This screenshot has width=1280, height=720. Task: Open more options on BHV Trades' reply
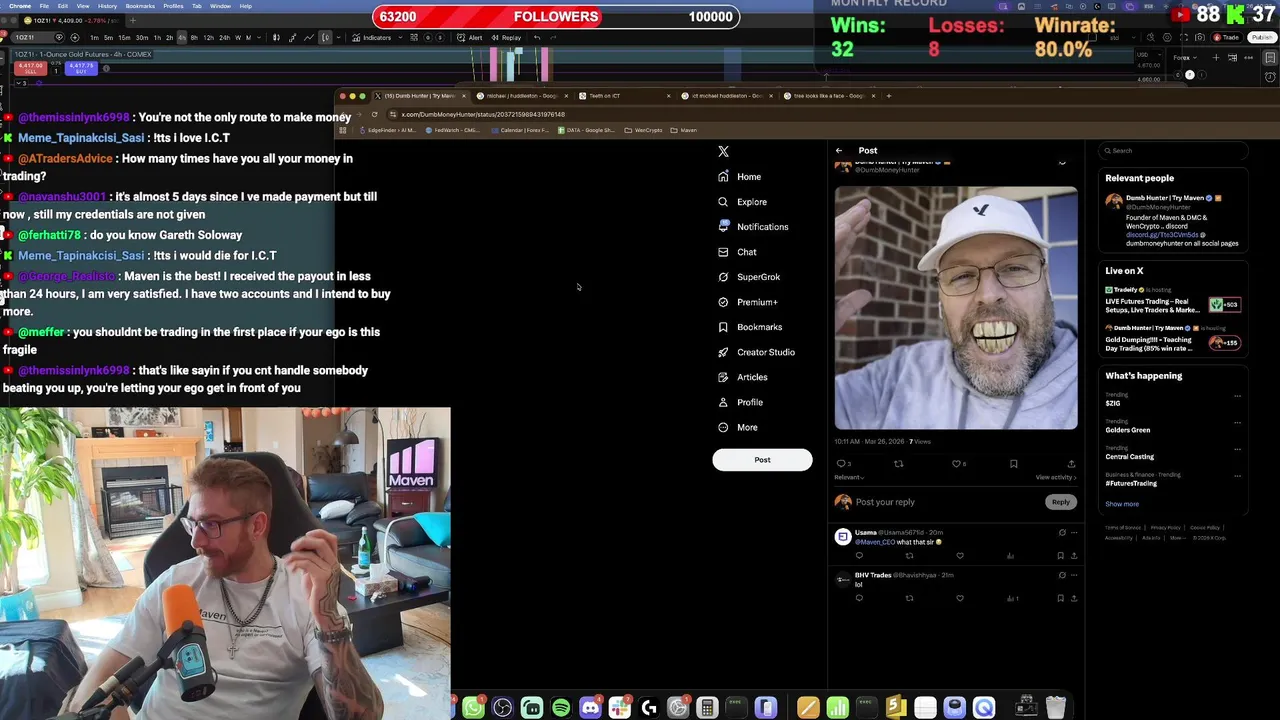[1074, 575]
